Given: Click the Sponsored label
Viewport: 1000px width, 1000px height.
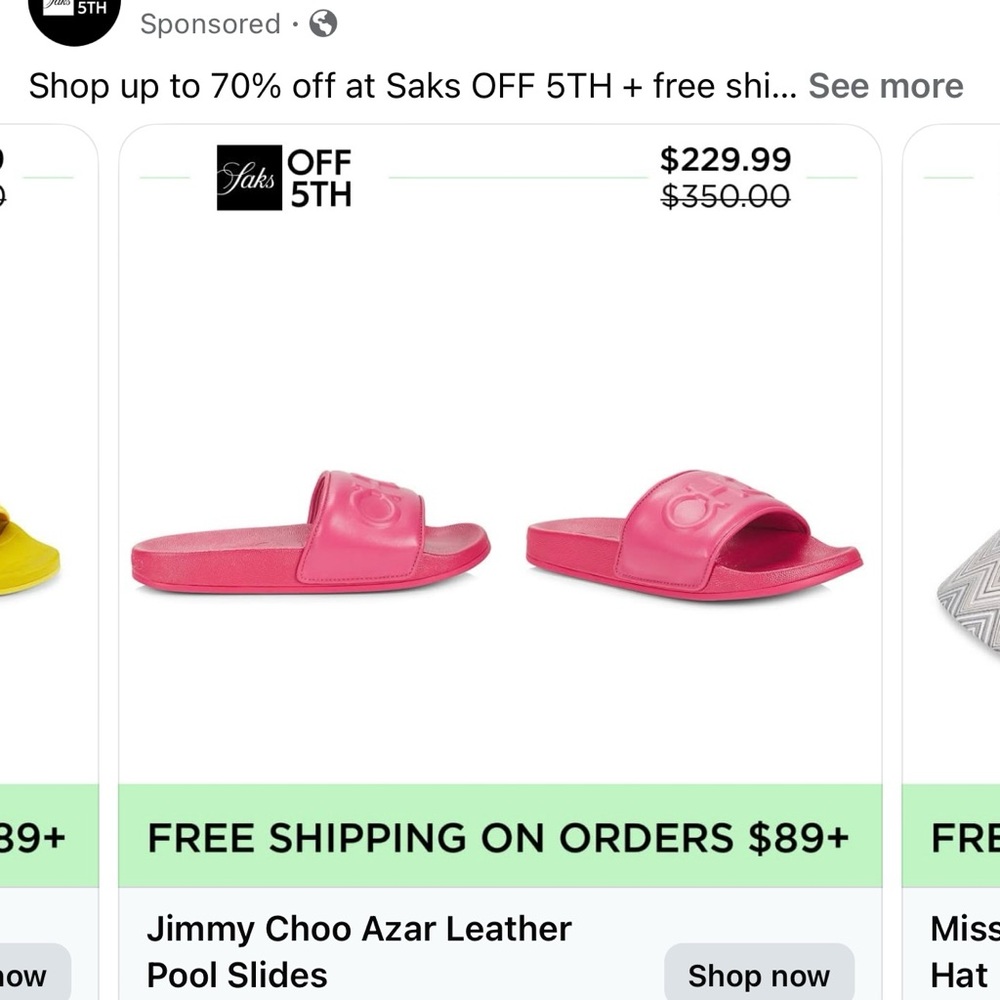Looking at the screenshot, I should point(209,24).
